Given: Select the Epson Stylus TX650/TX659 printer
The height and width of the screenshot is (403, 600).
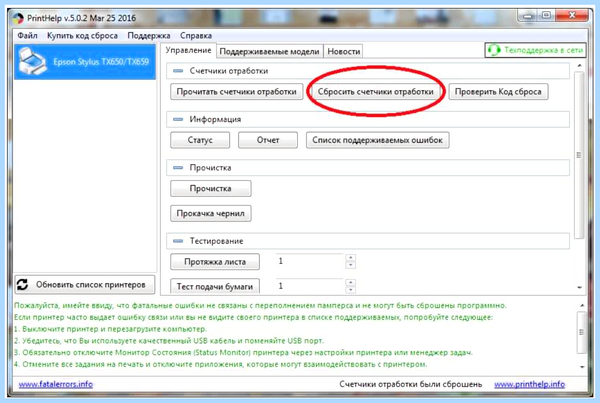Looking at the screenshot, I should click(85, 62).
